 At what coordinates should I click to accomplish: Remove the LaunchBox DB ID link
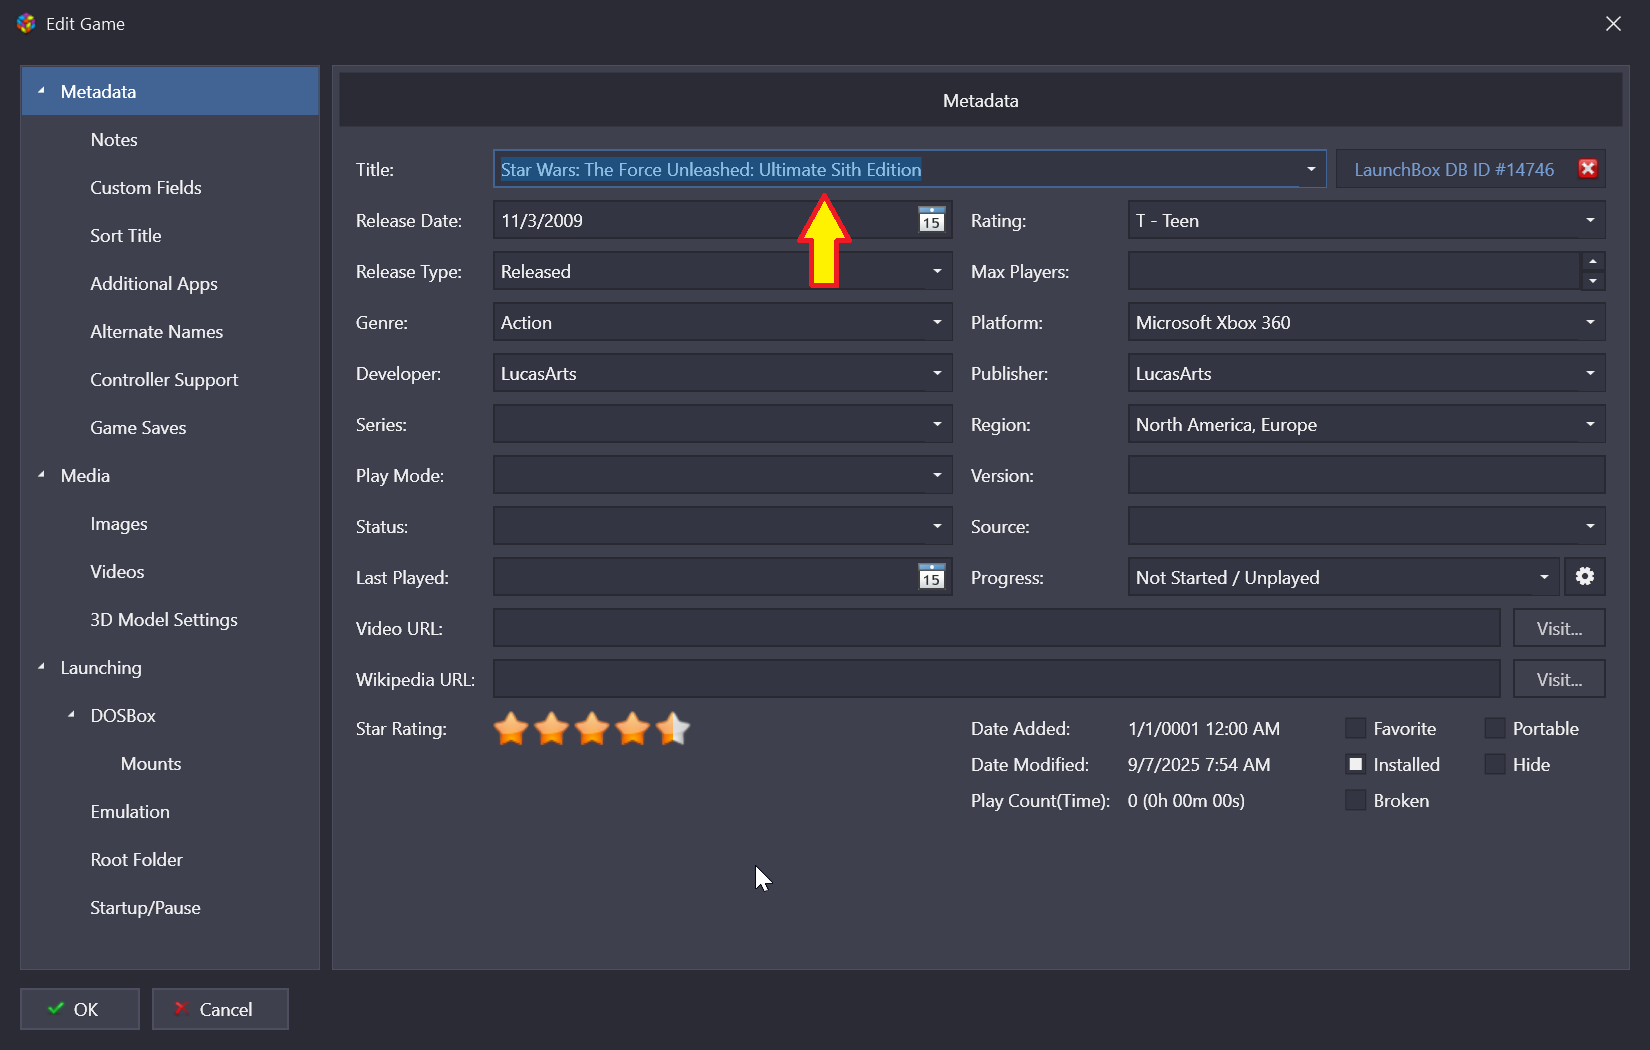coord(1587,169)
